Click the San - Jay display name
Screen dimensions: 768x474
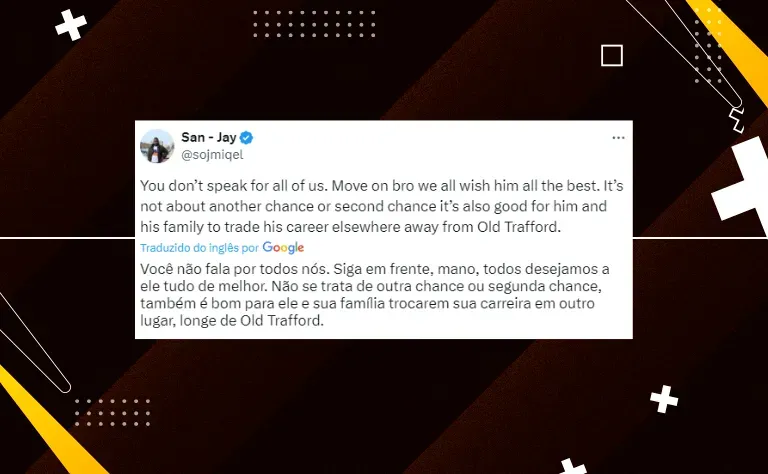(209, 138)
